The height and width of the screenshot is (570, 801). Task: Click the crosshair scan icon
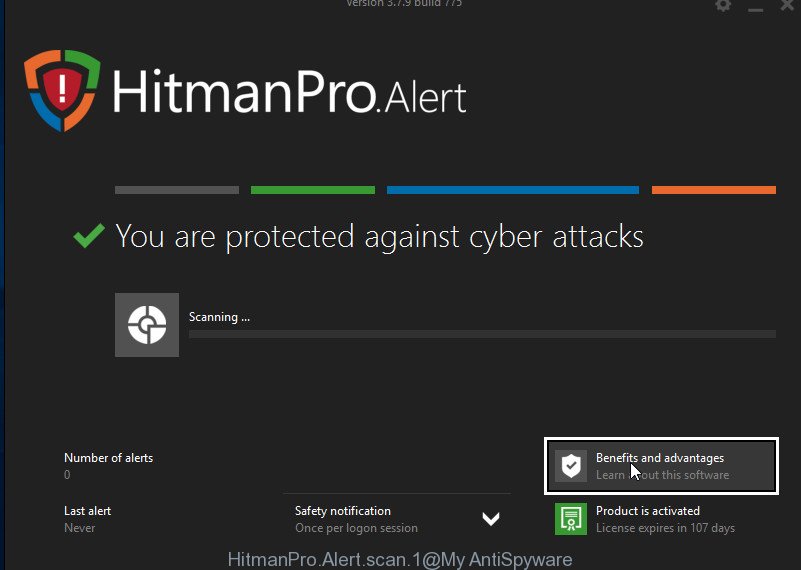pyautogui.click(x=147, y=325)
